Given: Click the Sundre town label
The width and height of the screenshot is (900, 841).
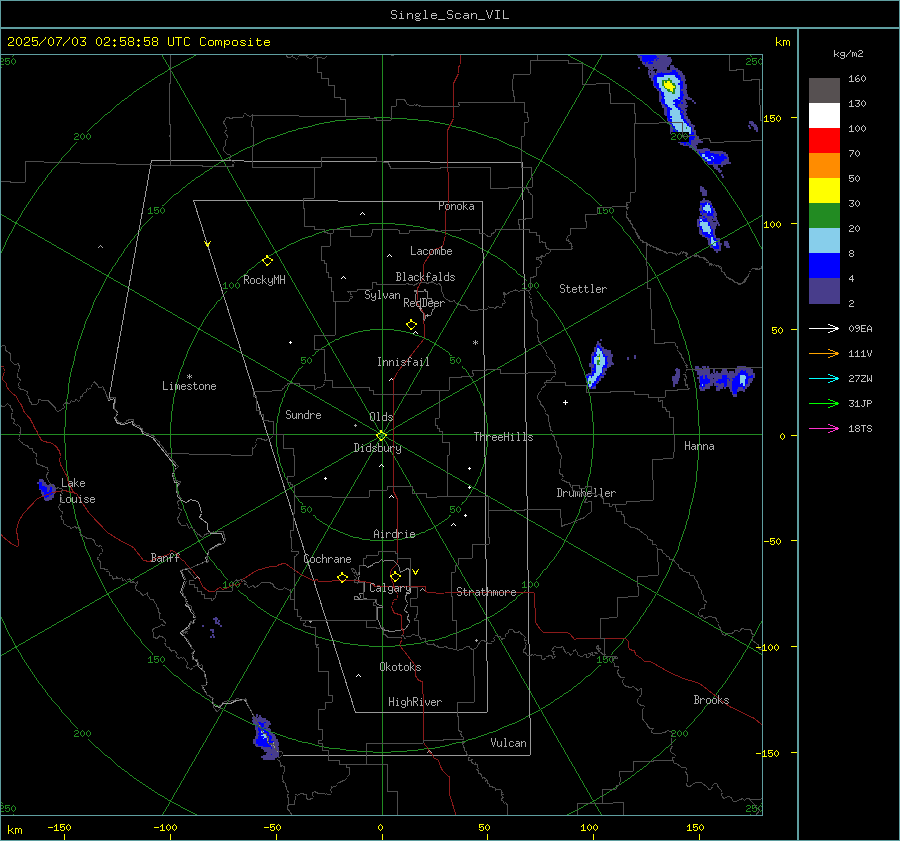Looking at the screenshot, I should click(x=303, y=414).
